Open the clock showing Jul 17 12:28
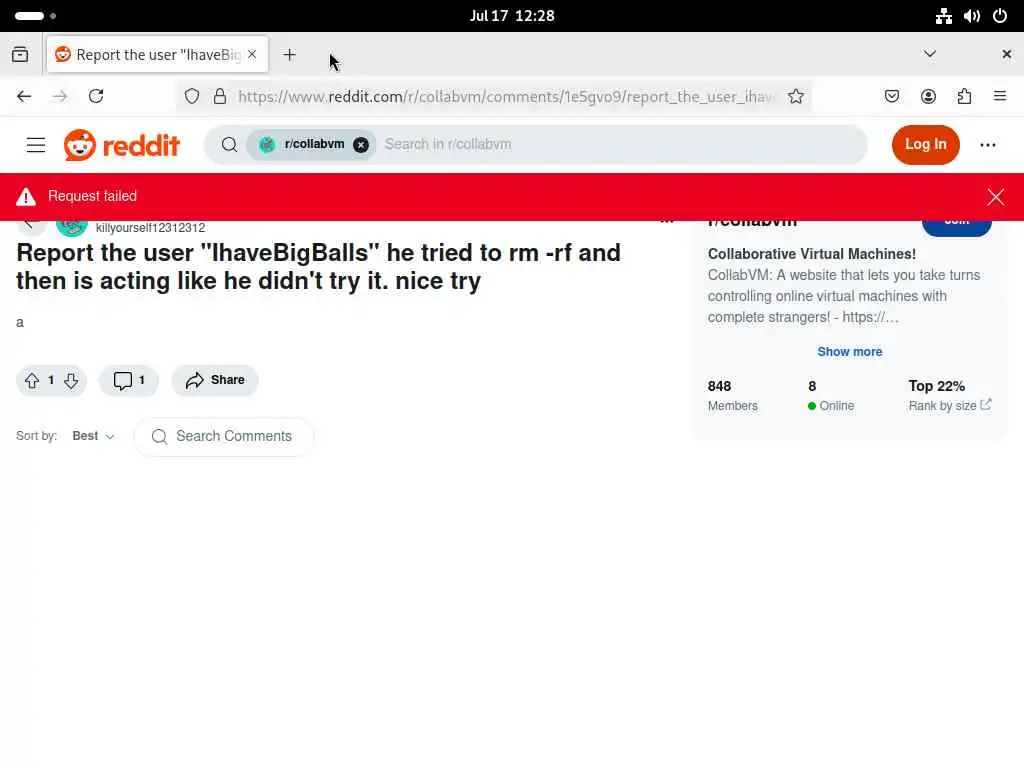Viewport: 1024px width, 768px height. (x=512, y=16)
